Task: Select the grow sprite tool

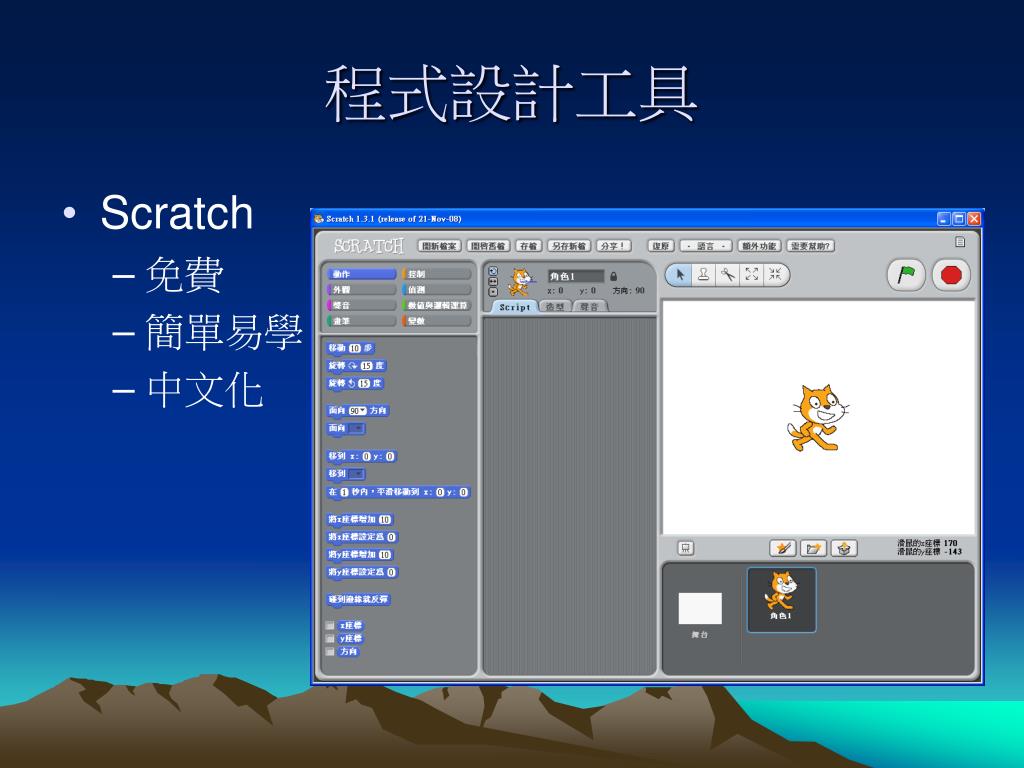Action: 751,275
